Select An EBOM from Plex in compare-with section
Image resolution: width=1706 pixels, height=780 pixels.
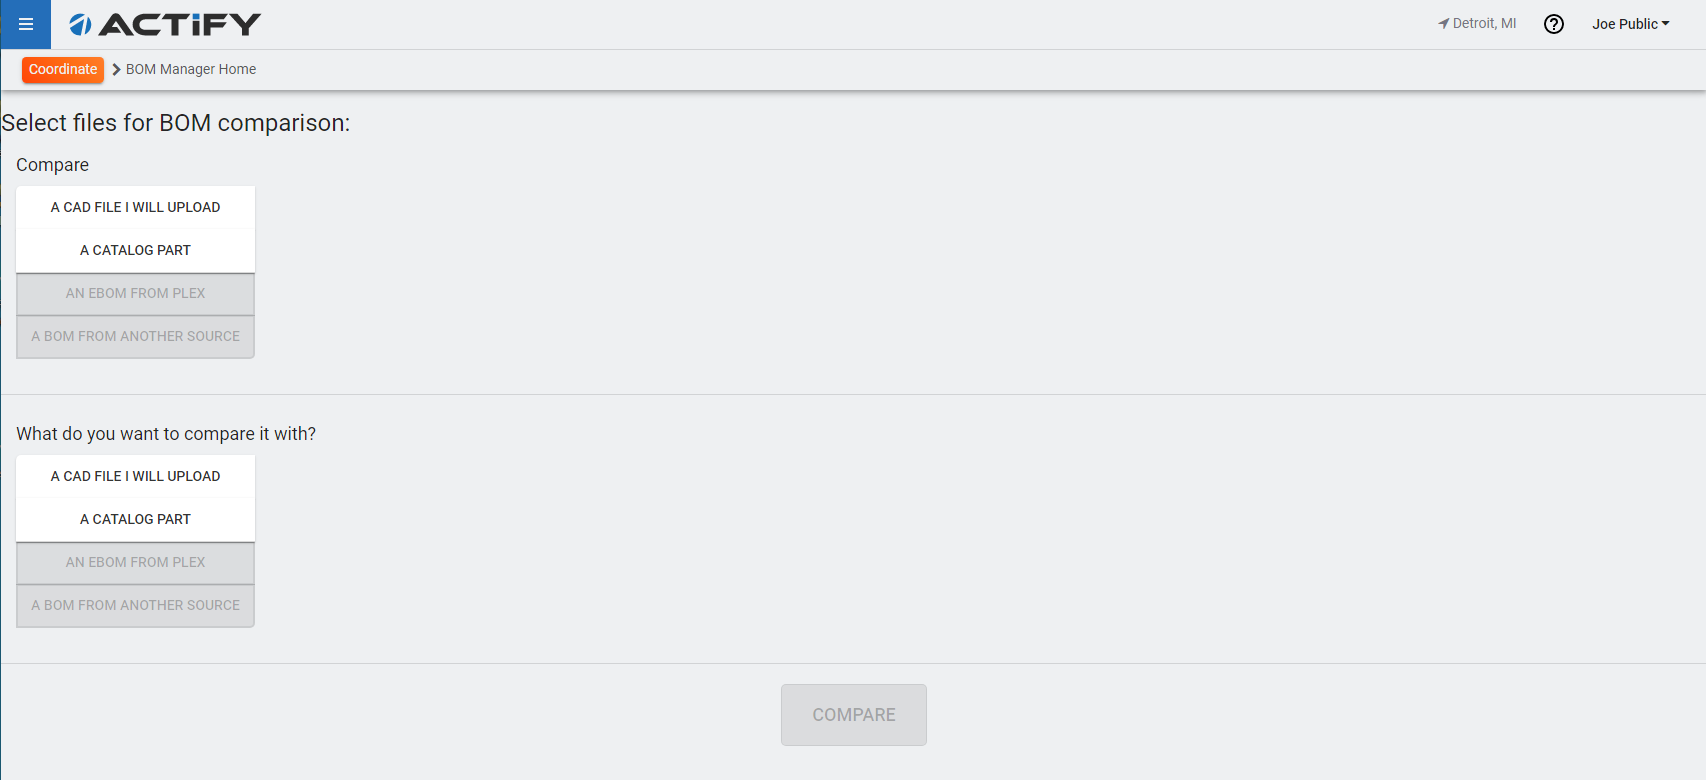[135, 562]
